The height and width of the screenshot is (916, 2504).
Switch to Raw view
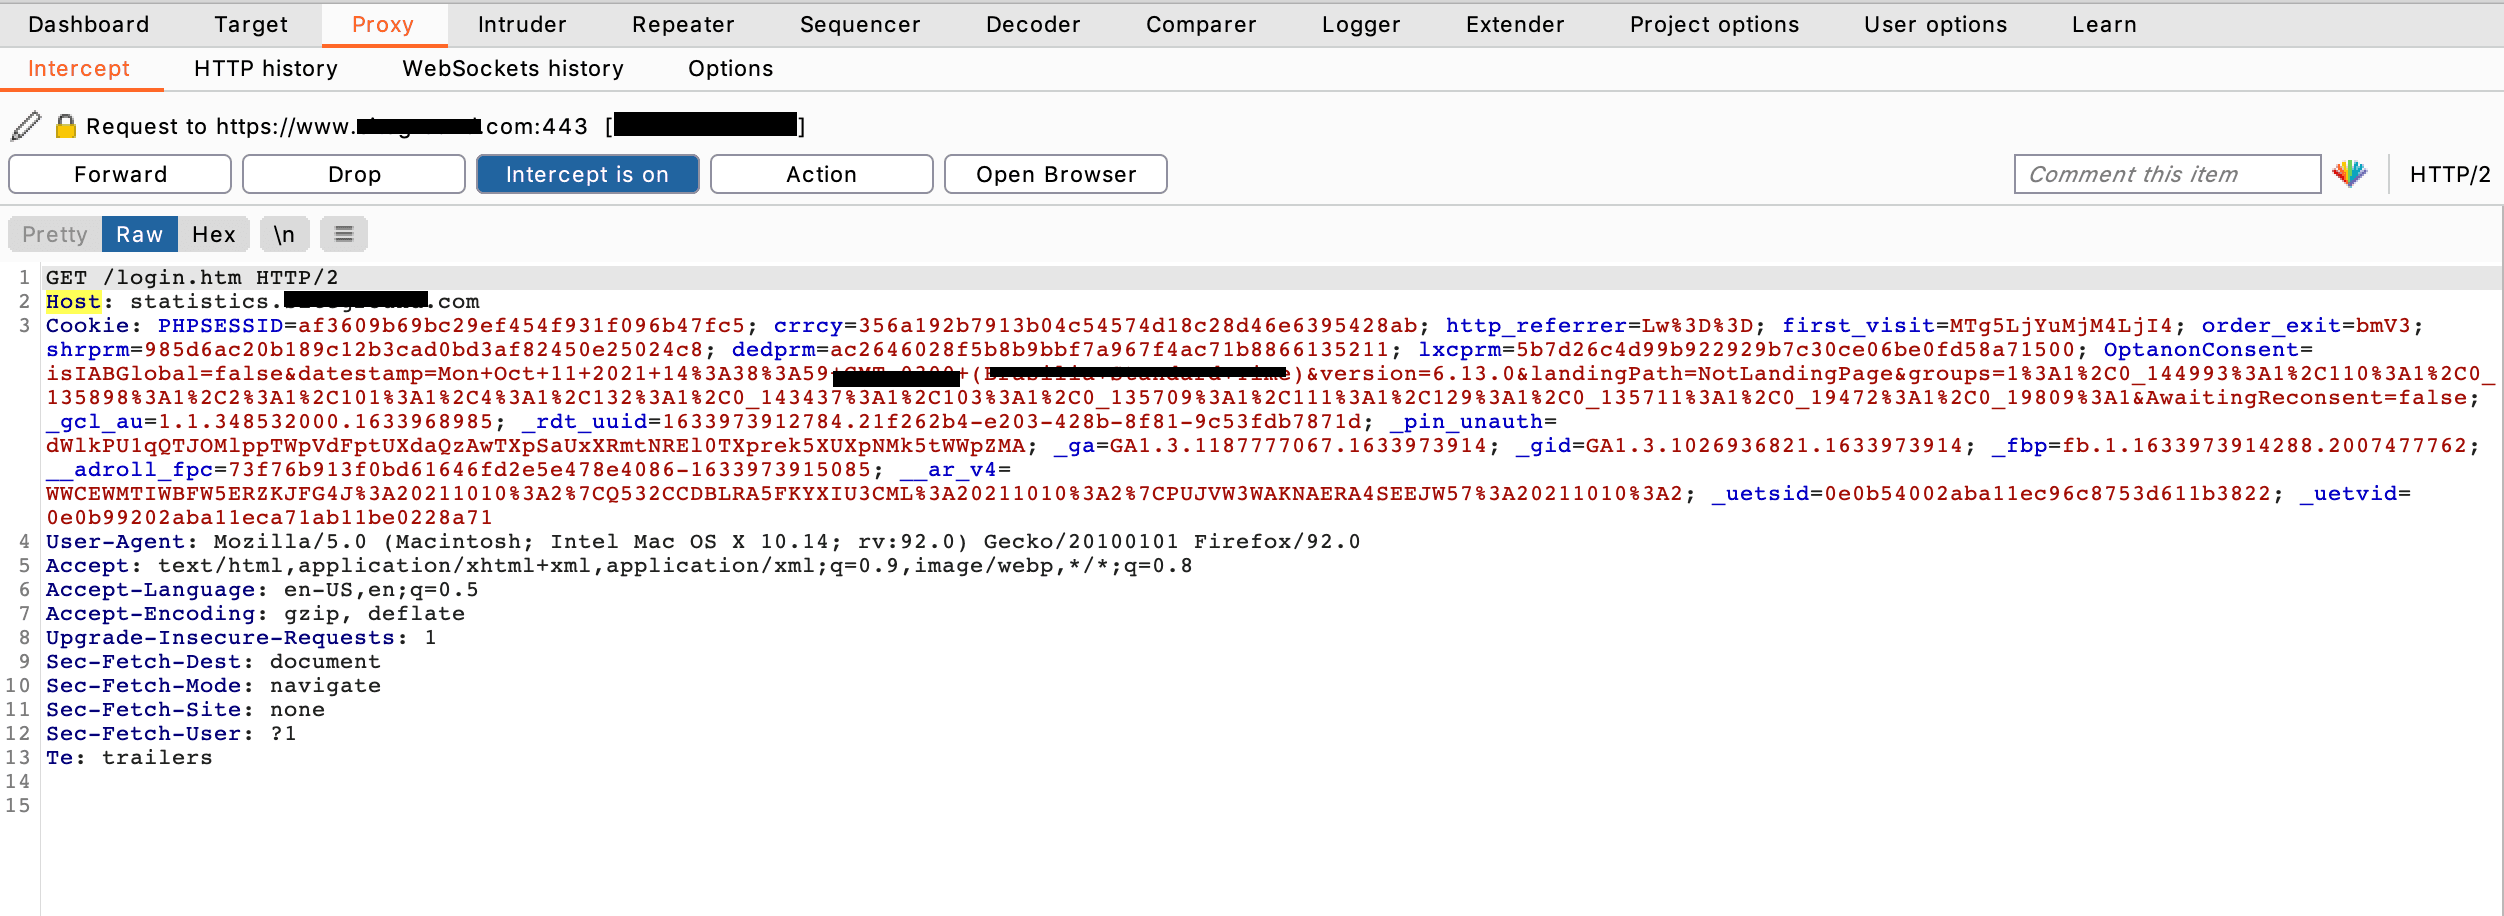[140, 234]
